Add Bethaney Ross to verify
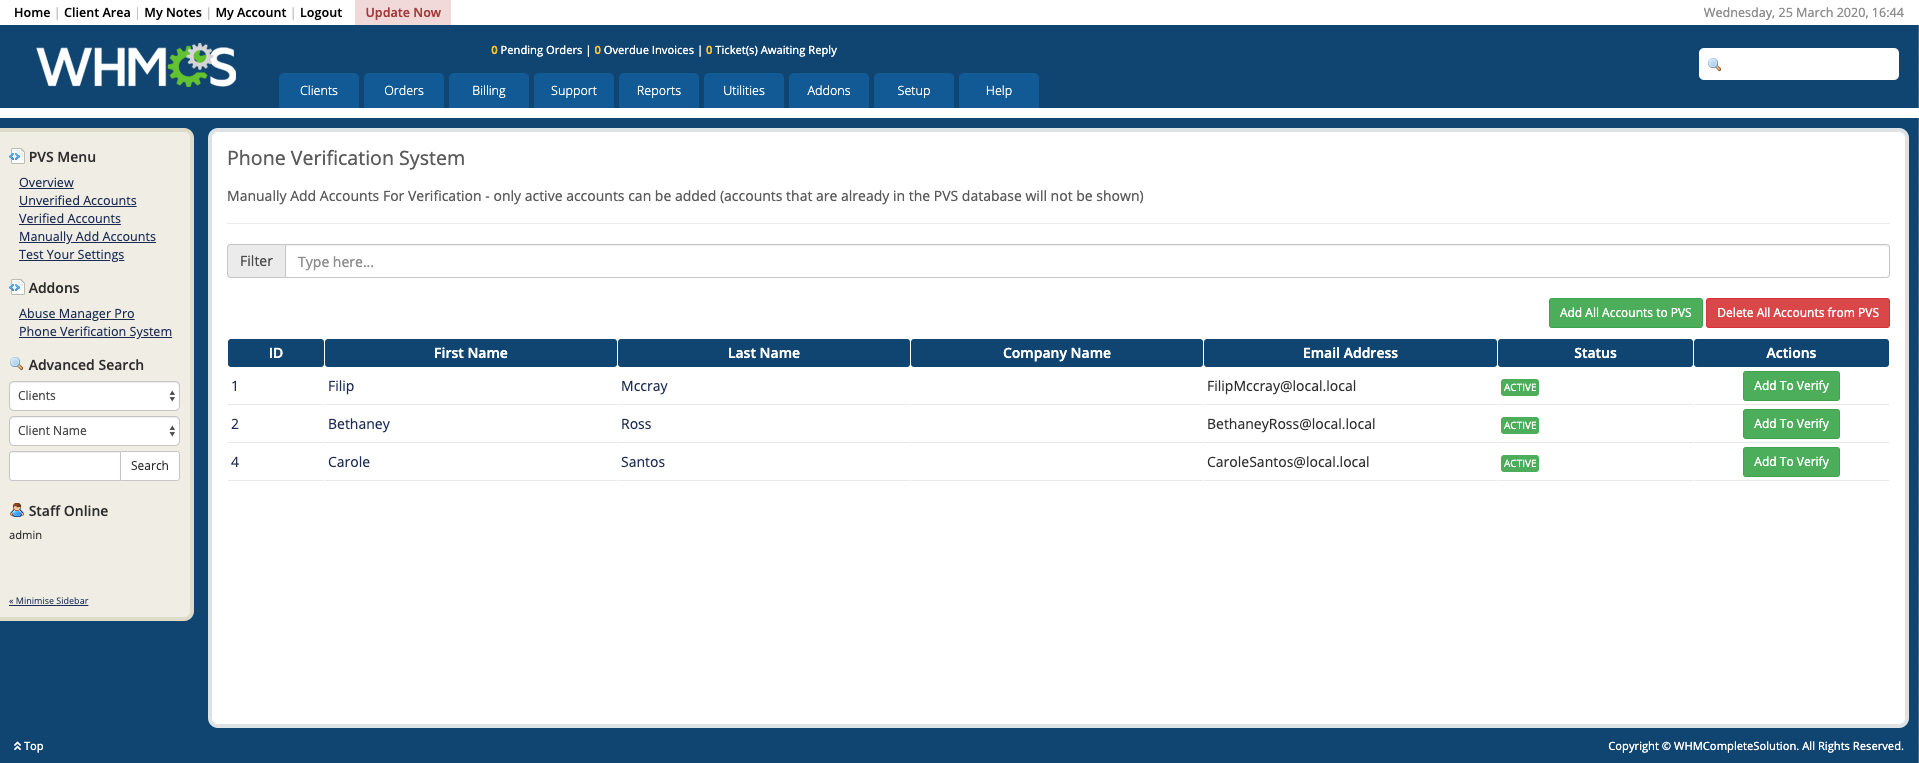 [x=1791, y=424]
